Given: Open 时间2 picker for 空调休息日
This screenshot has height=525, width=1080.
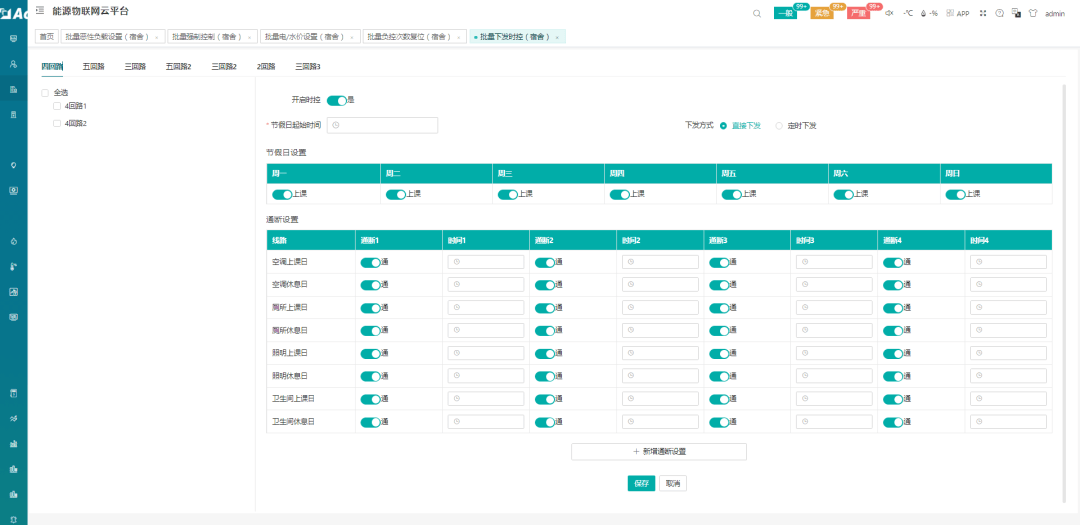Looking at the screenshot, I should 660,285.
